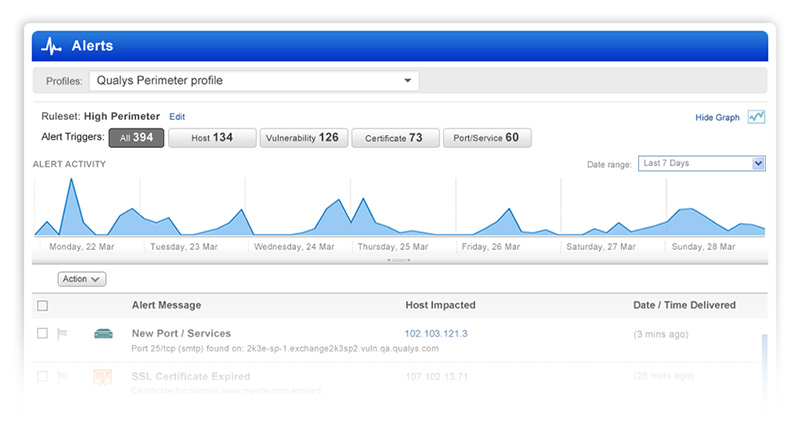Click the Sunday, 28 Mar axis label
This screenshot has height=422, width=800.
[x=704, y=247]
